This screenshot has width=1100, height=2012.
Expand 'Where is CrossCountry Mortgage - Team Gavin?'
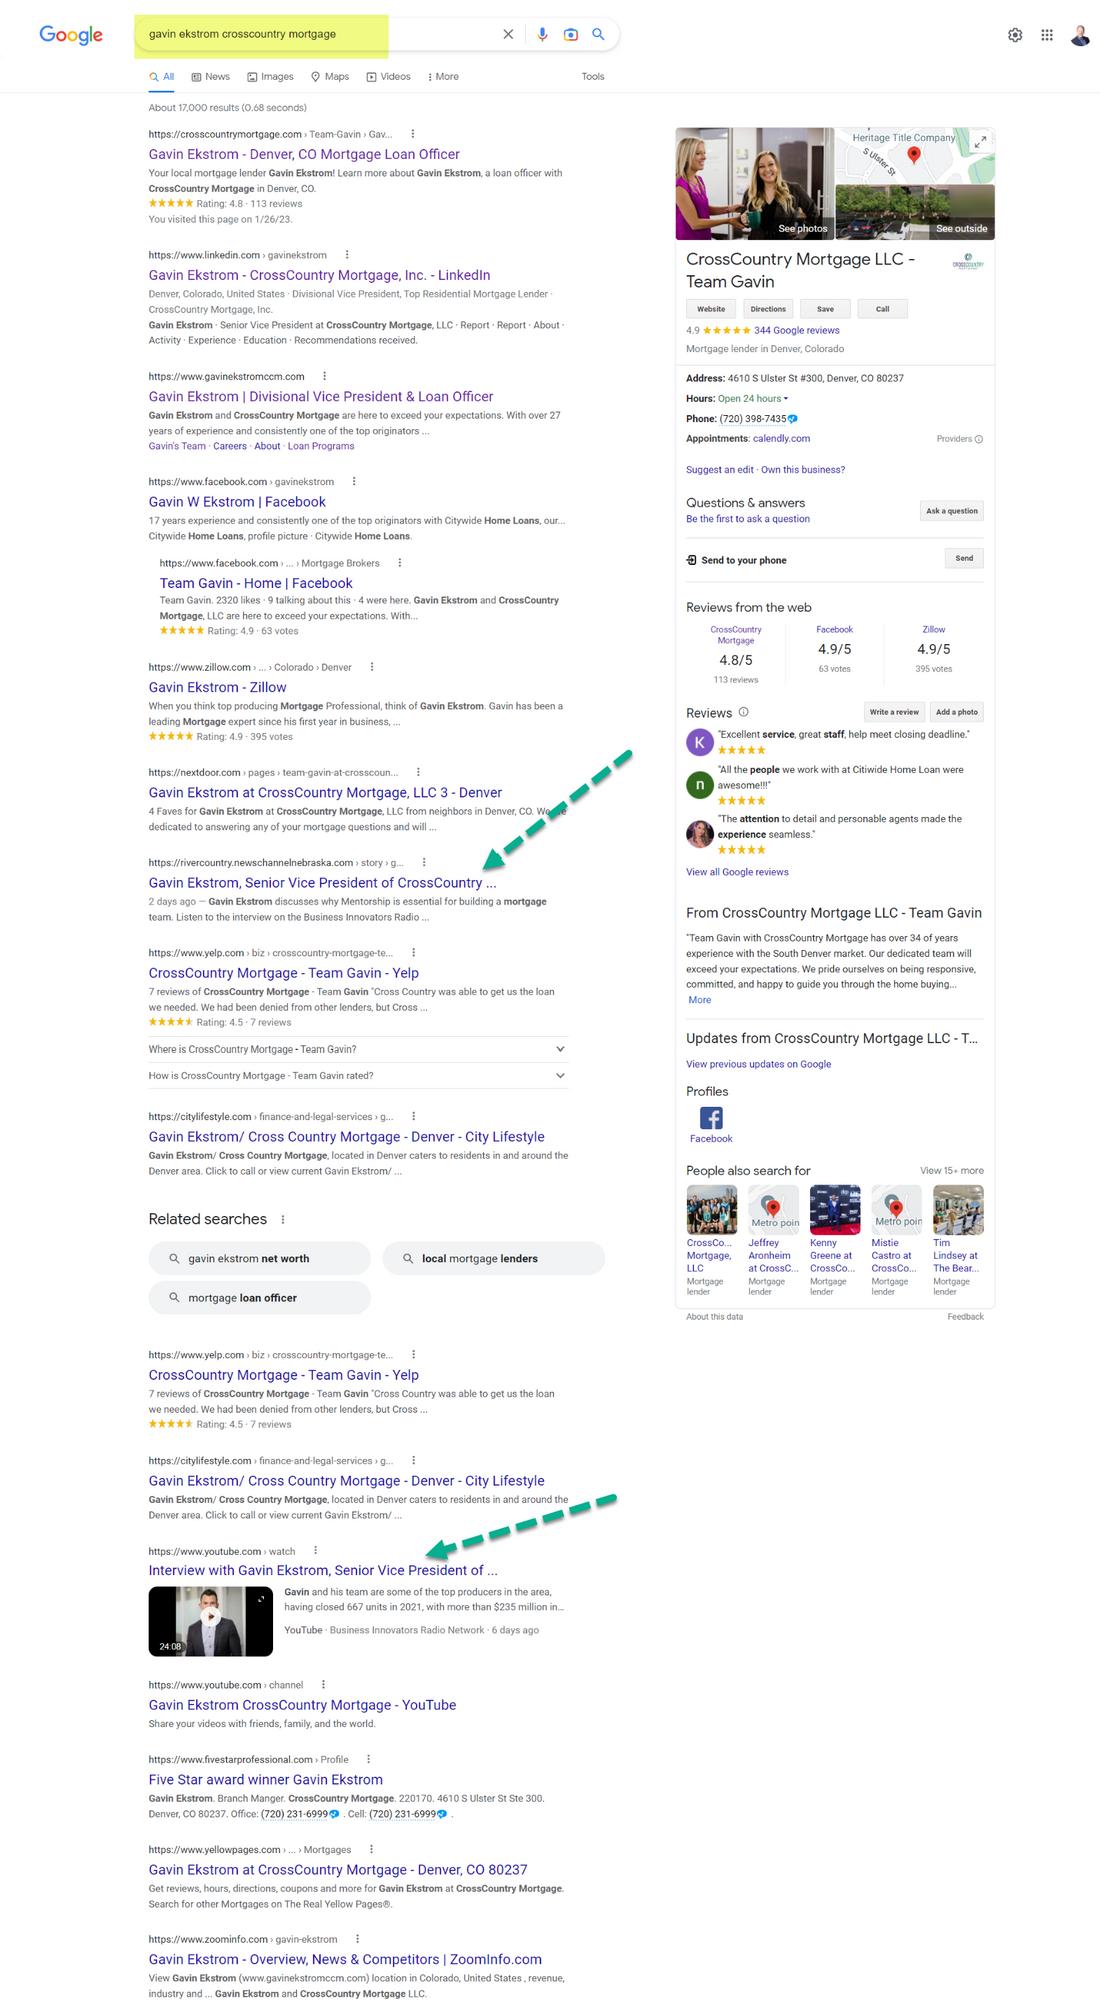click(358, 1049)
